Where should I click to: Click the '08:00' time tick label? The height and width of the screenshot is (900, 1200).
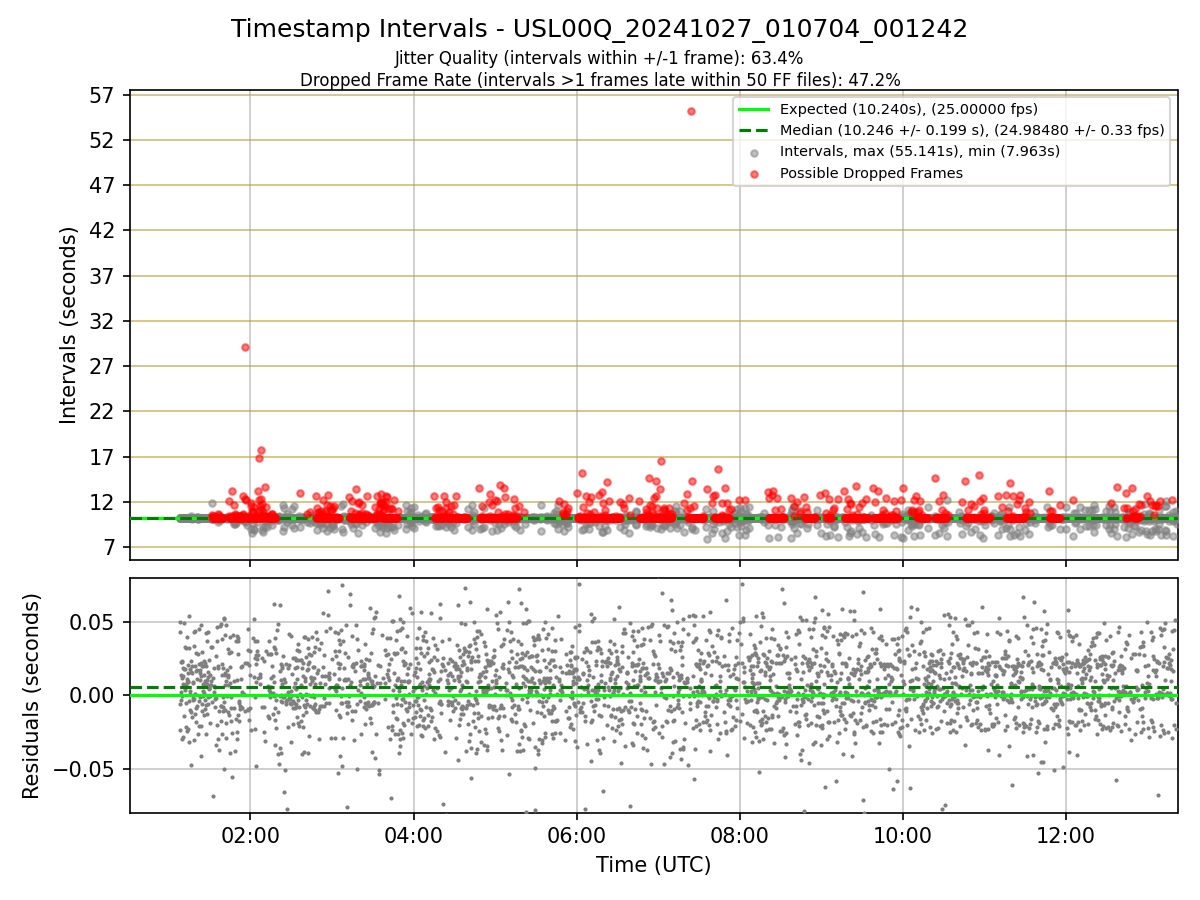(740, 836)
